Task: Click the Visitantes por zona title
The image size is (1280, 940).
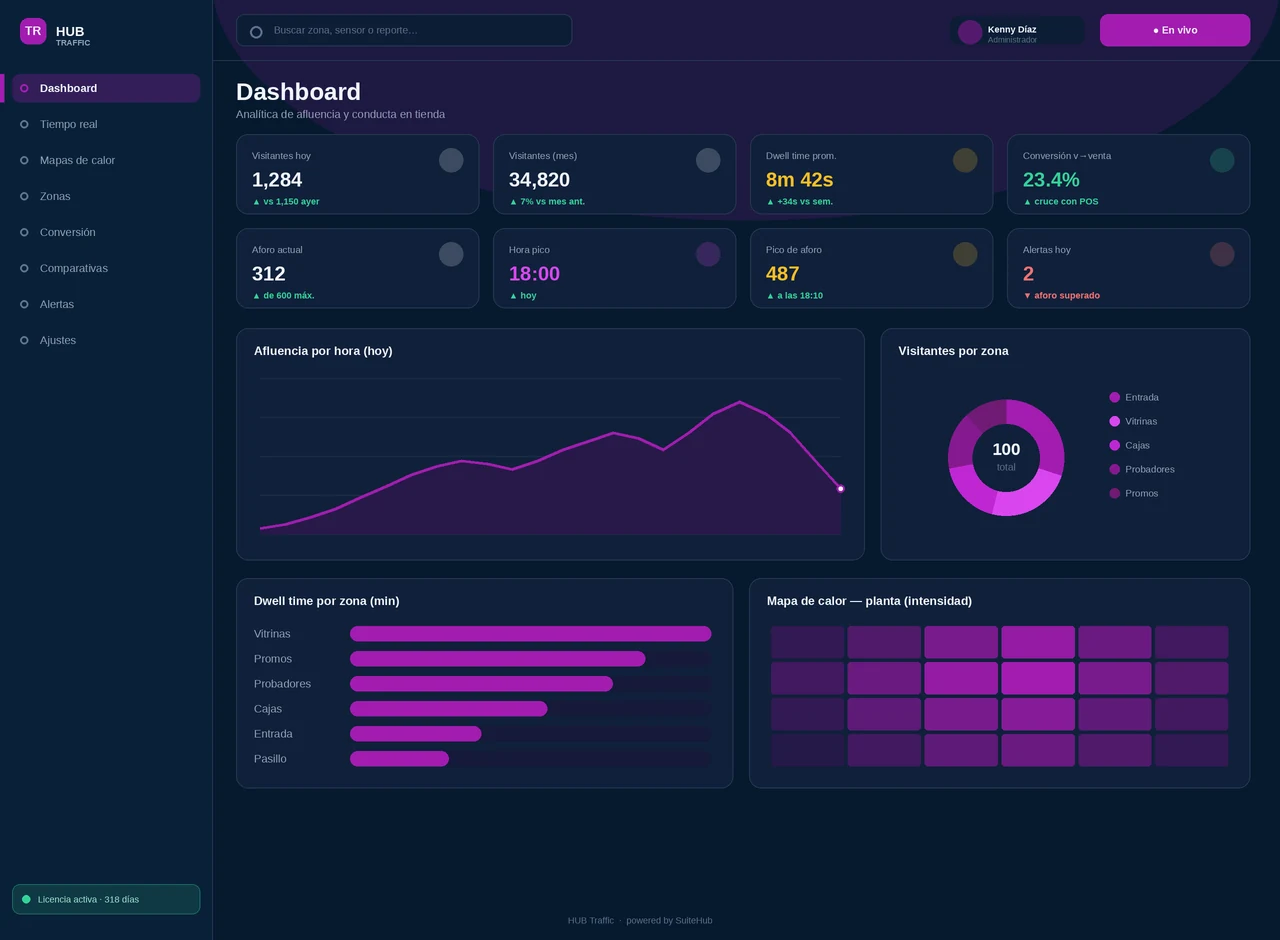Action: (953, 351)
